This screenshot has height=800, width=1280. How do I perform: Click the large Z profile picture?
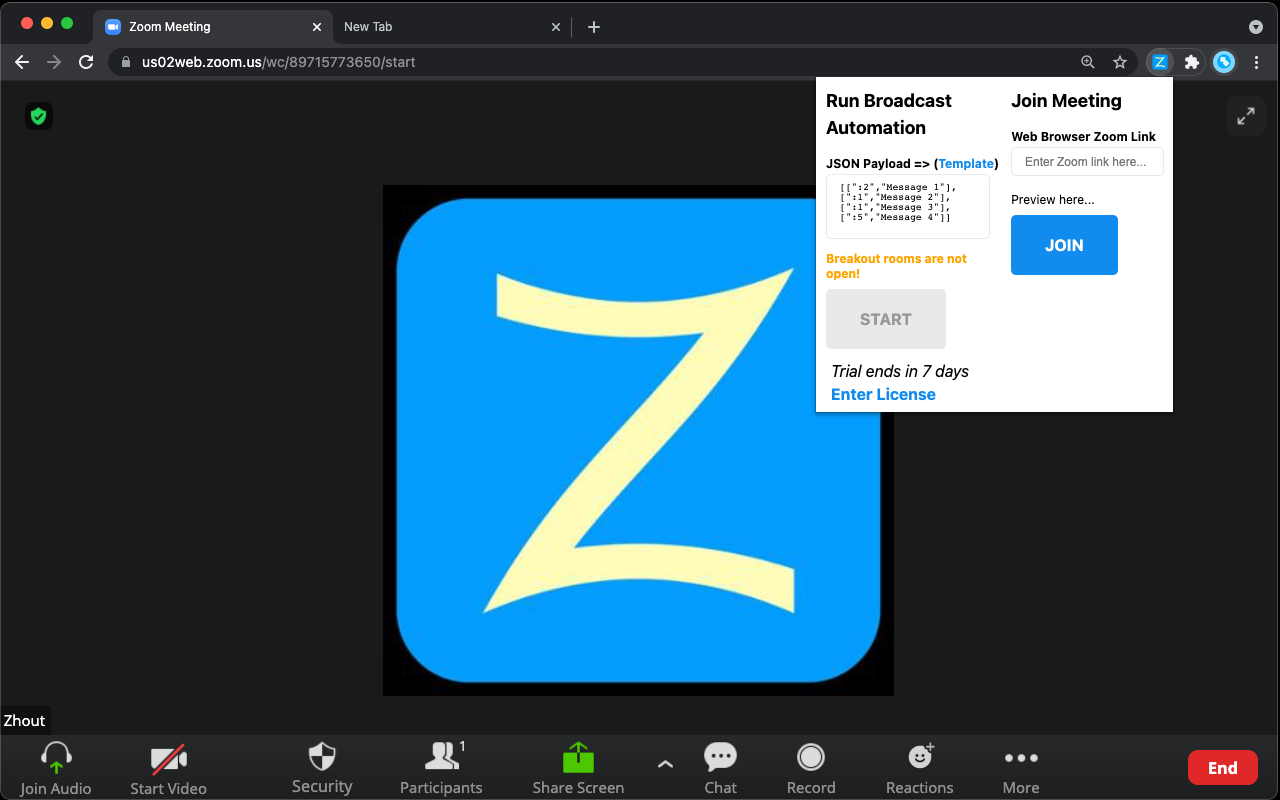point(638,440)
